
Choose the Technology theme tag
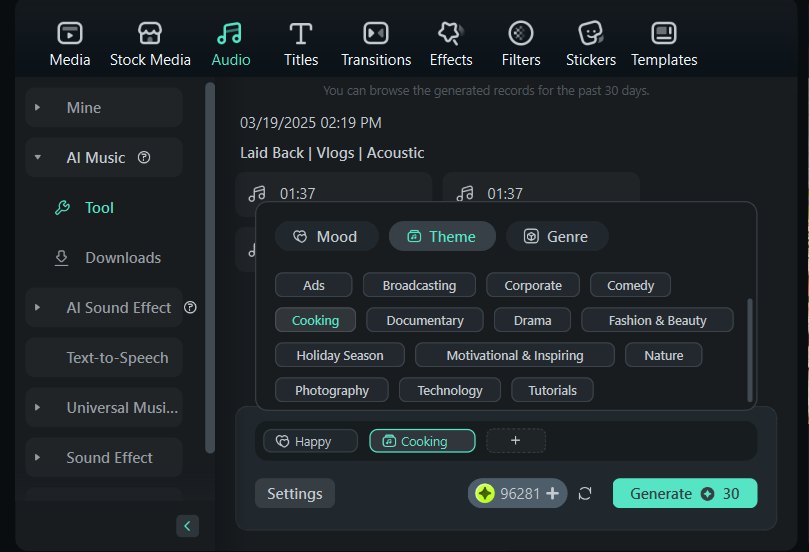coord(450,391)
